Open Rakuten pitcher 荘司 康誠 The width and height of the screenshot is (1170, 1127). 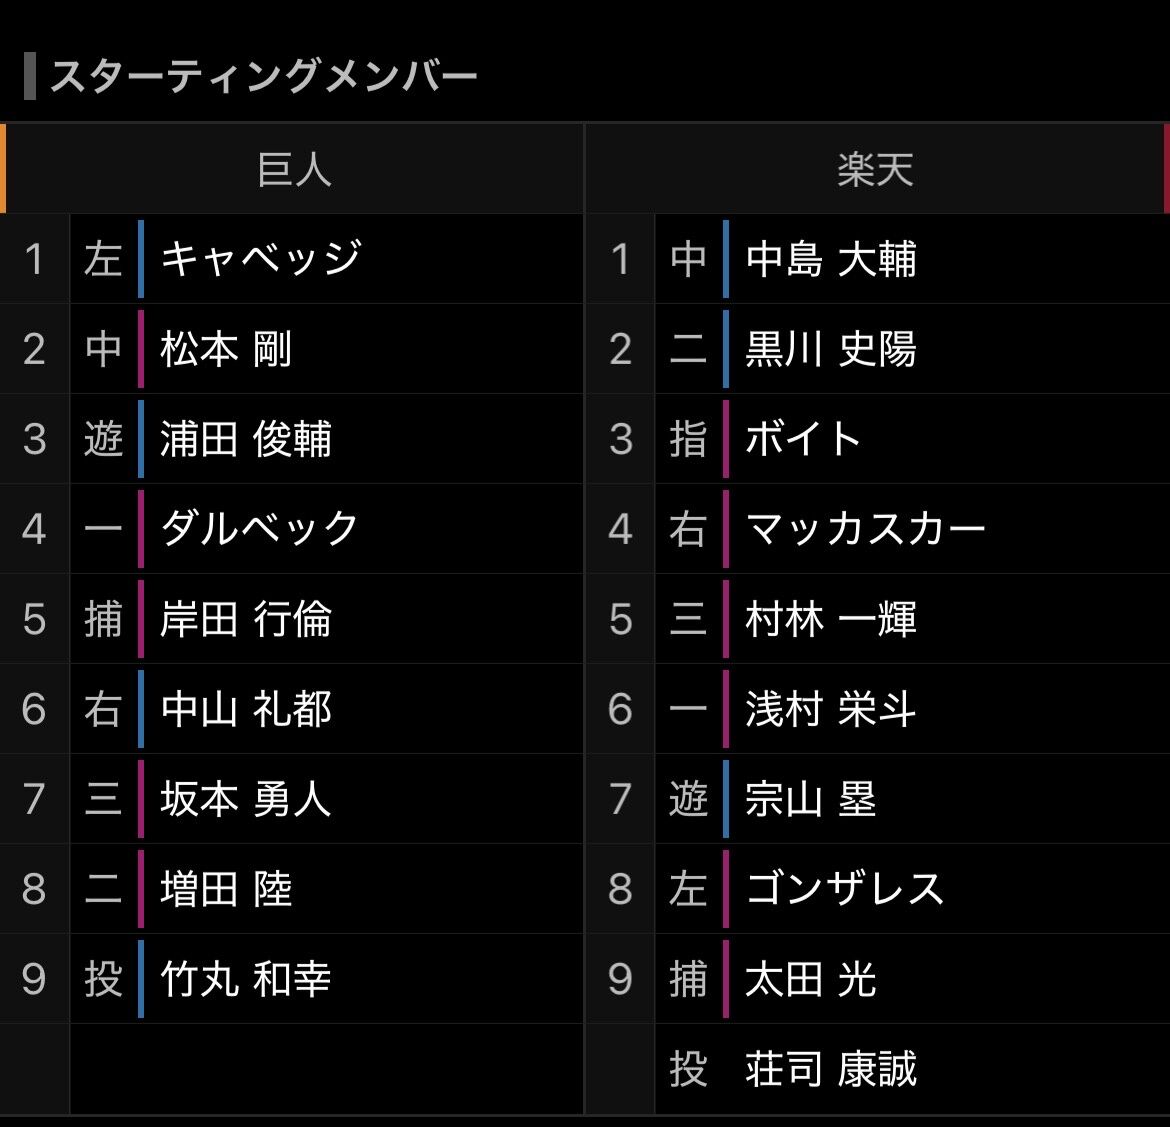831,1069
